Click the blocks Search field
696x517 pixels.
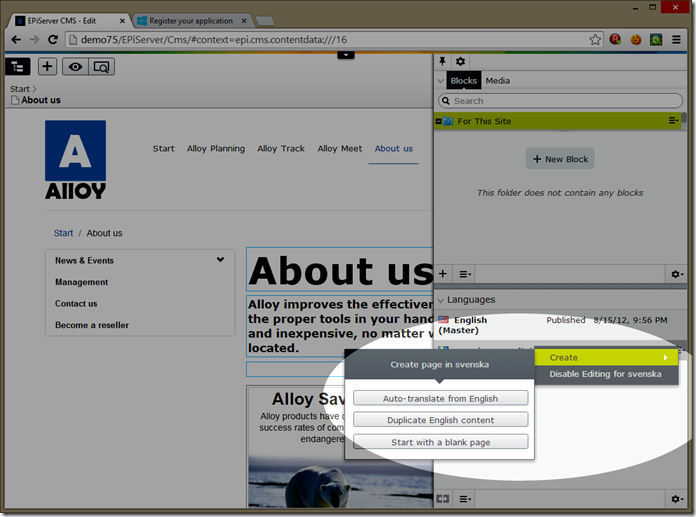point(560,101)
